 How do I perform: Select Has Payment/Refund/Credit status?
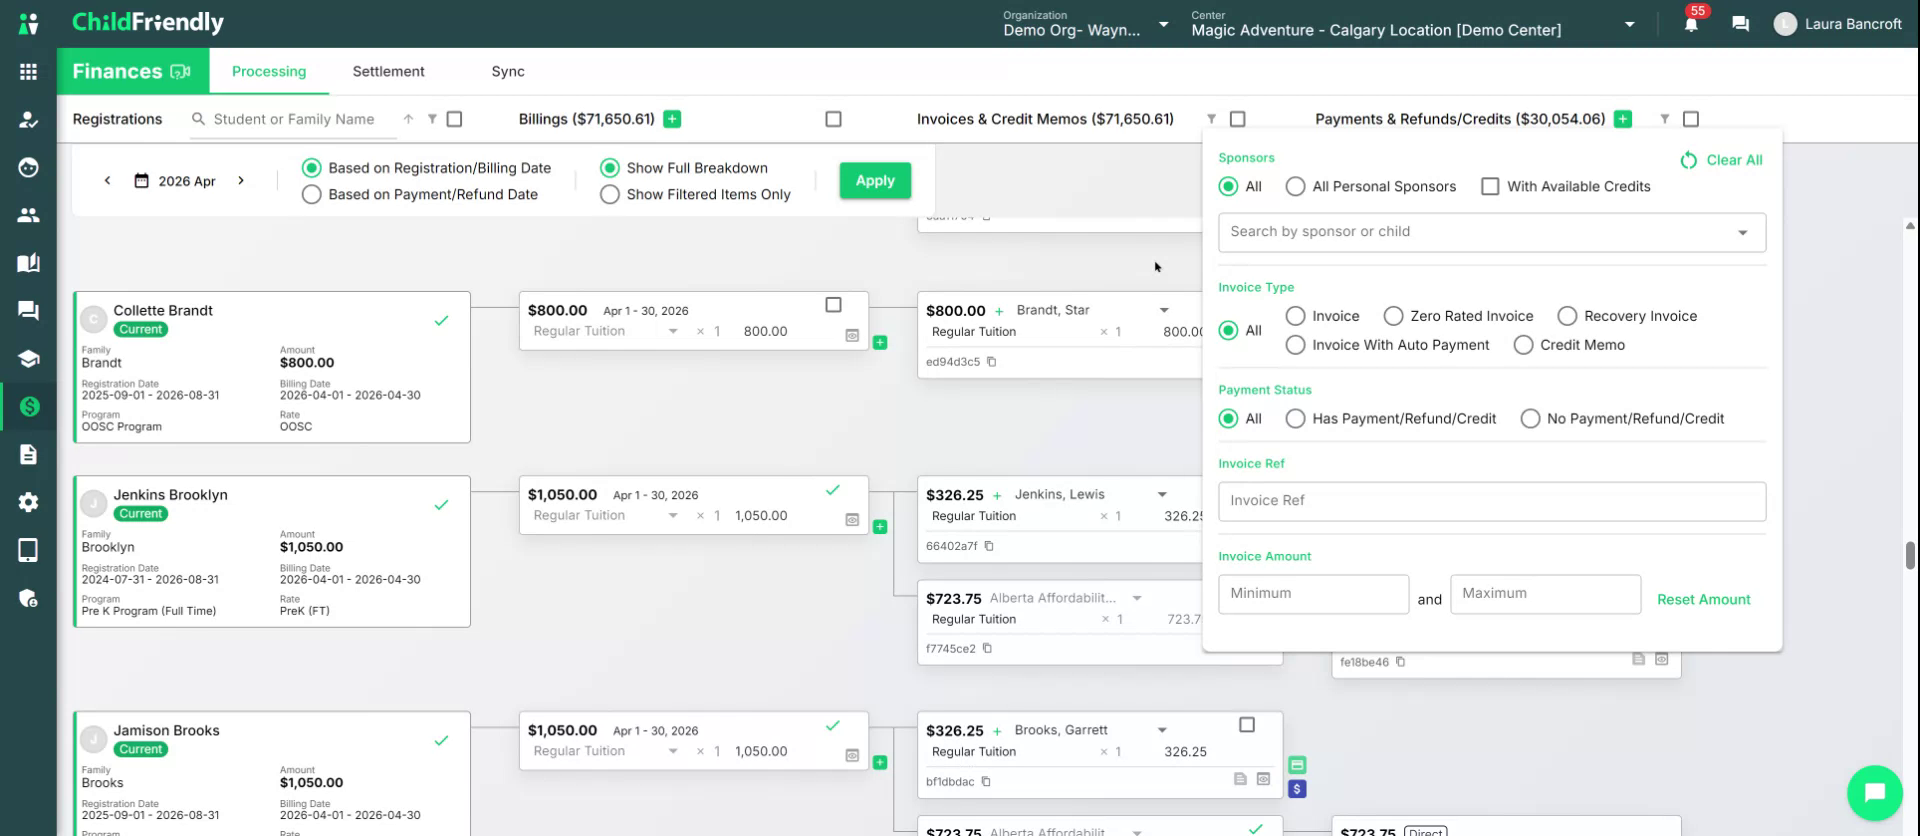(x=1296, y=419)
